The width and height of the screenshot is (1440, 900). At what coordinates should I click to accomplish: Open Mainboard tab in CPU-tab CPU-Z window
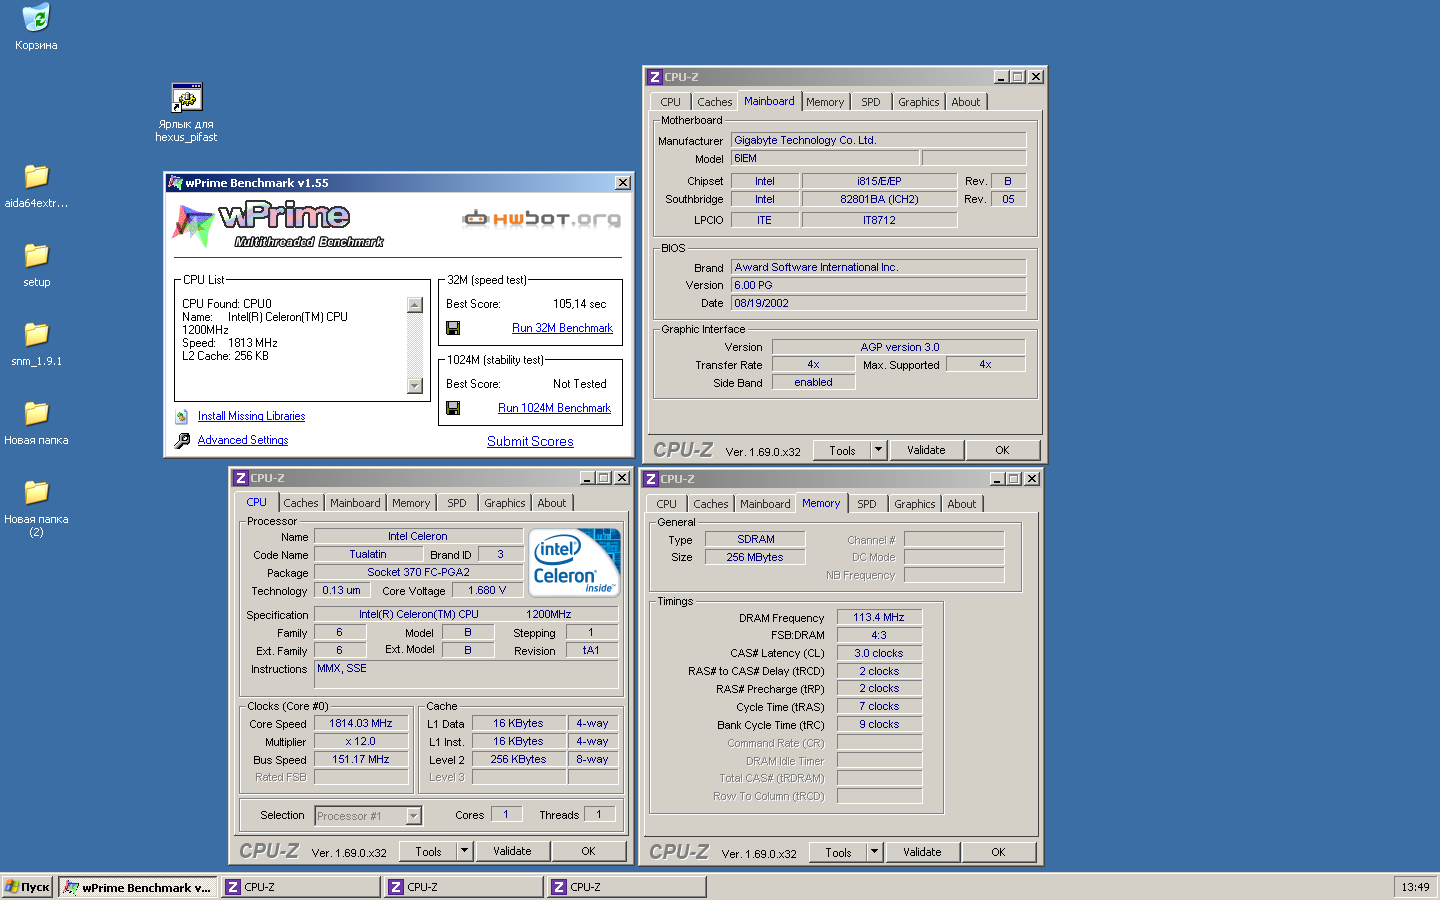pos(355,503)
